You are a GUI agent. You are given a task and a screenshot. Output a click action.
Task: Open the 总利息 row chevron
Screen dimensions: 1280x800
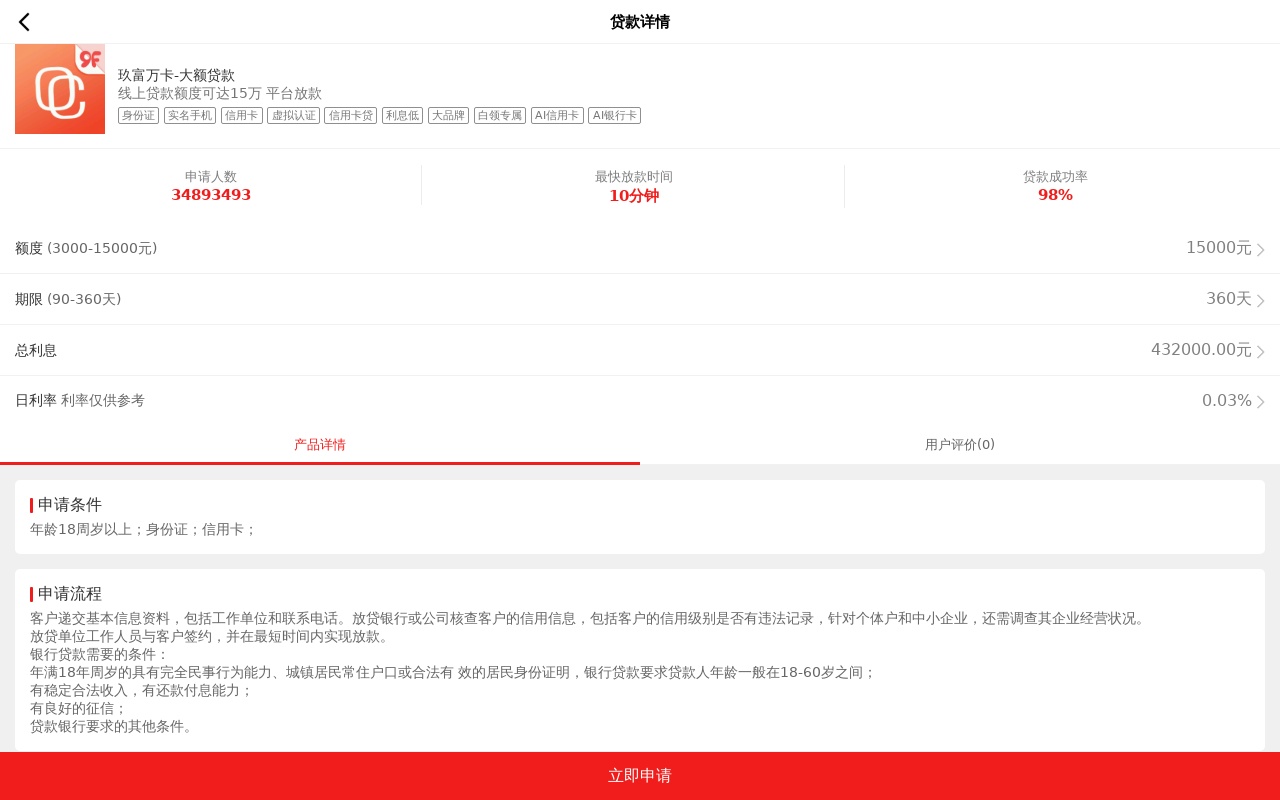coord(1261,351)
